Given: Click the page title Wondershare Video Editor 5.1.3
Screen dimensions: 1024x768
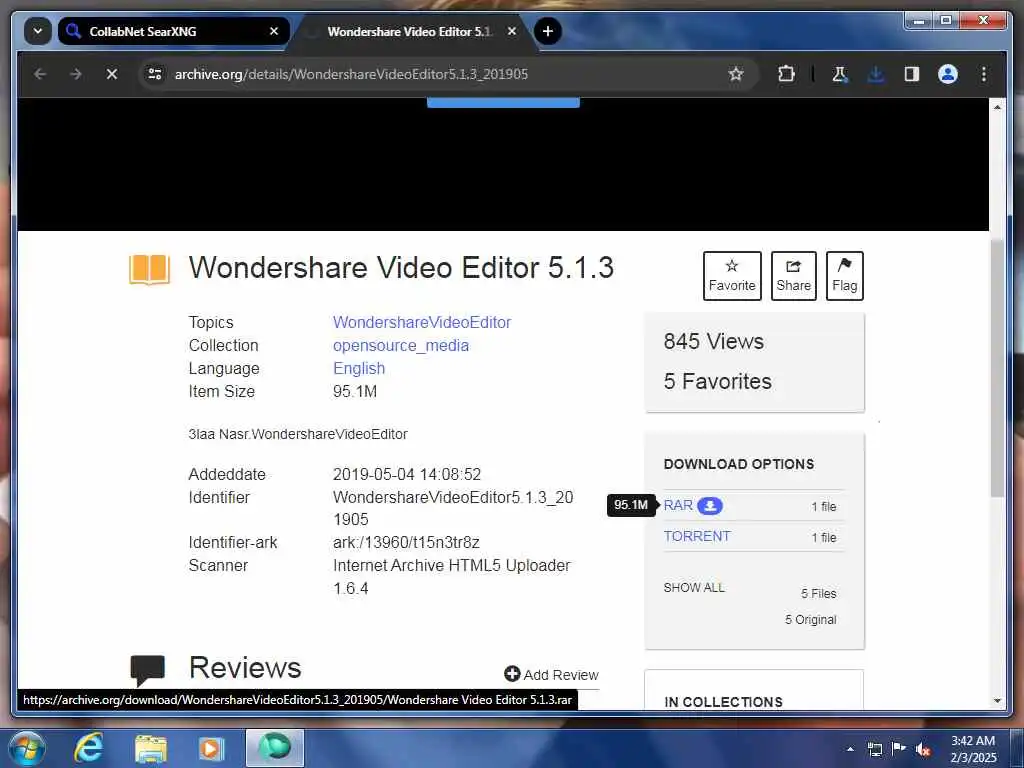Looking at the screenshot, I should click(401, 268).
